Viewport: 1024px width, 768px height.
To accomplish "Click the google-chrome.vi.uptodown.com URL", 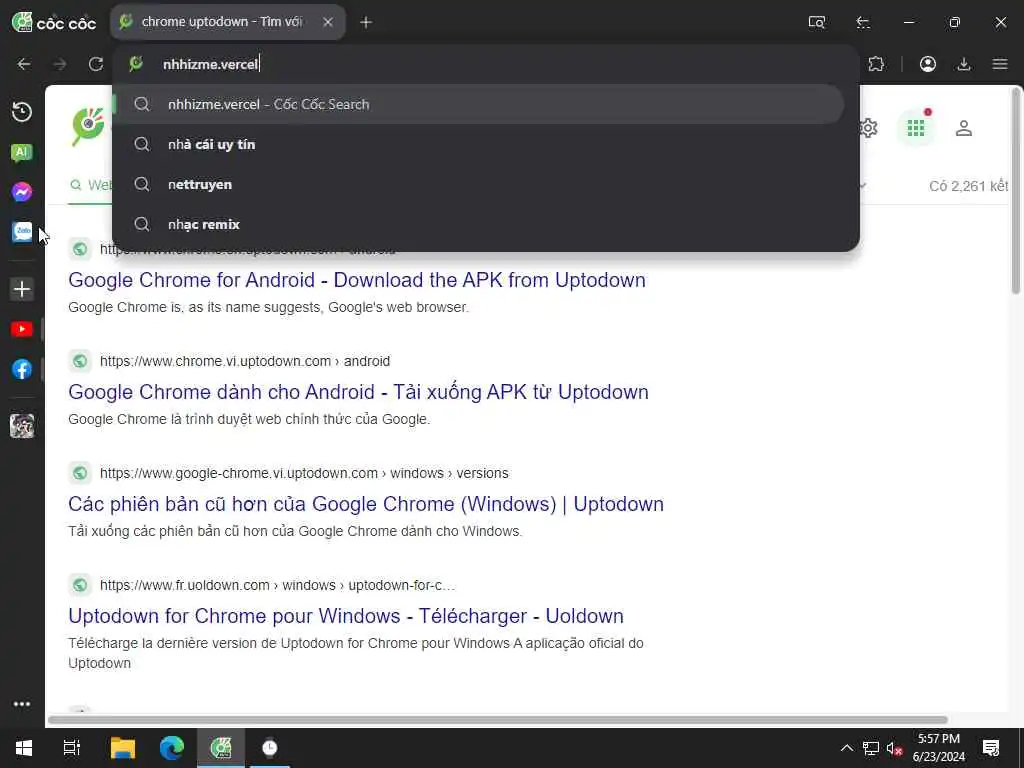I will click(x=304, y=473).
